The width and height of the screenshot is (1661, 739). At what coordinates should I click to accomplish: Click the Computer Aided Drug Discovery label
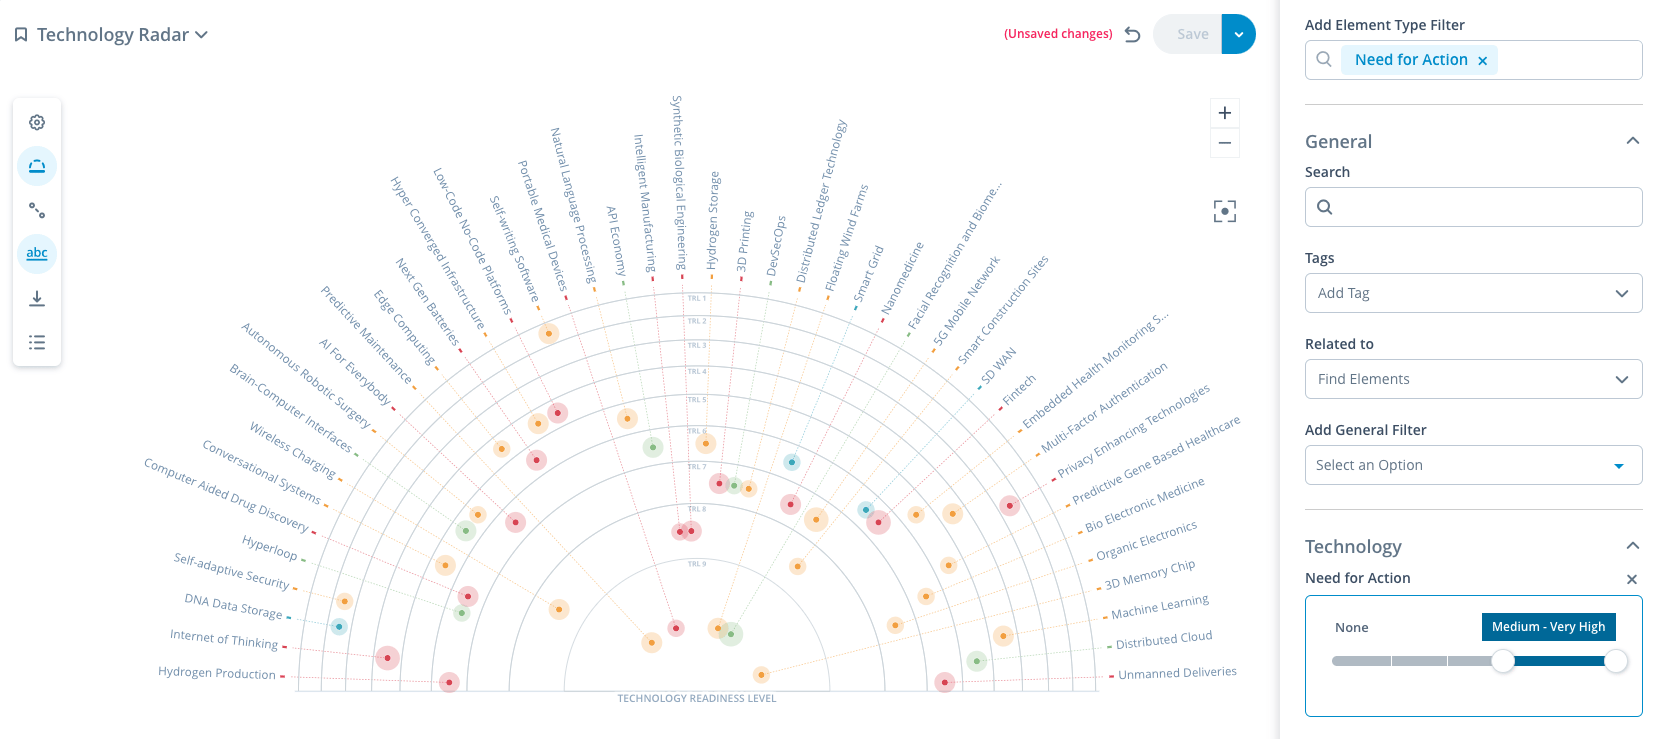click(226, 495)
